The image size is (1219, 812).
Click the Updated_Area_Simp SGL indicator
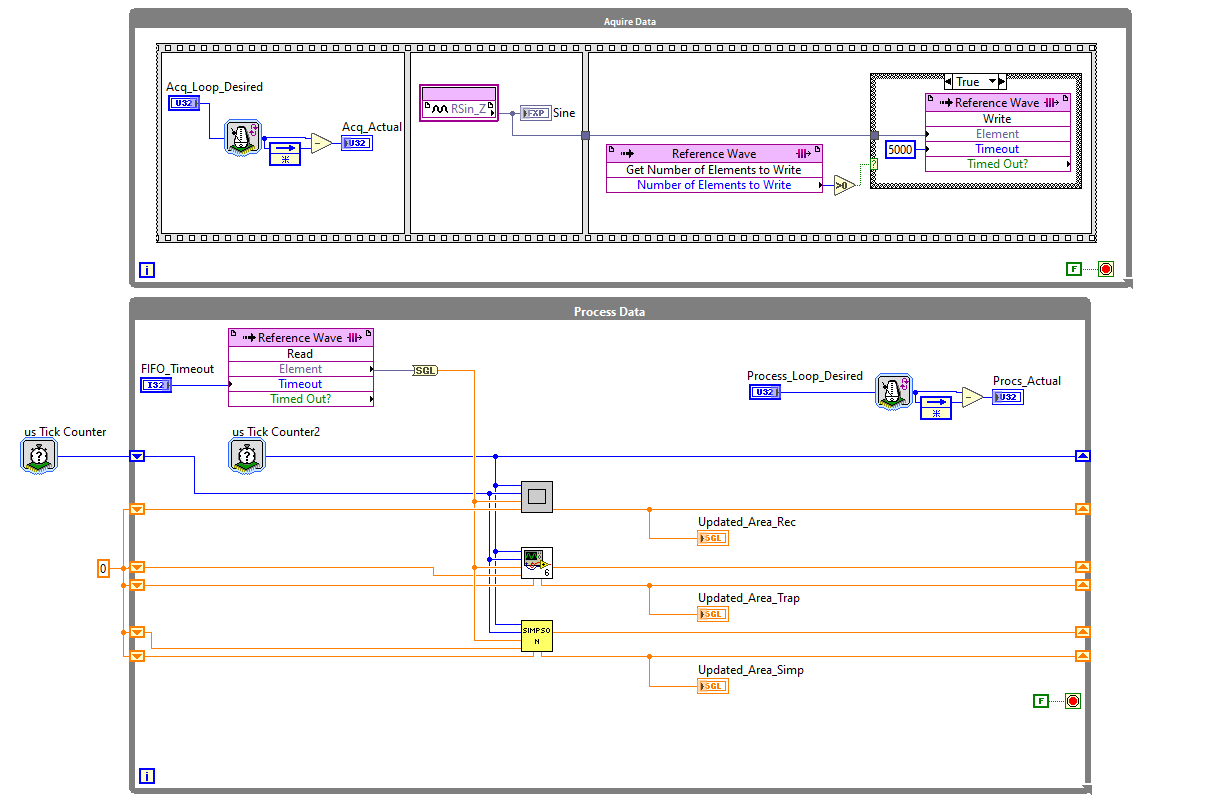(x=713, y=686)
